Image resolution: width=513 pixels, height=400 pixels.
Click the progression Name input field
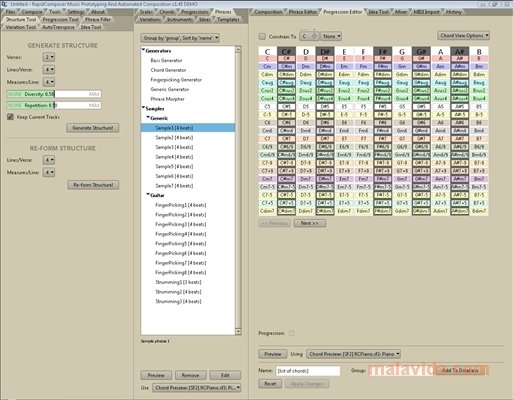tap(308, 371)
